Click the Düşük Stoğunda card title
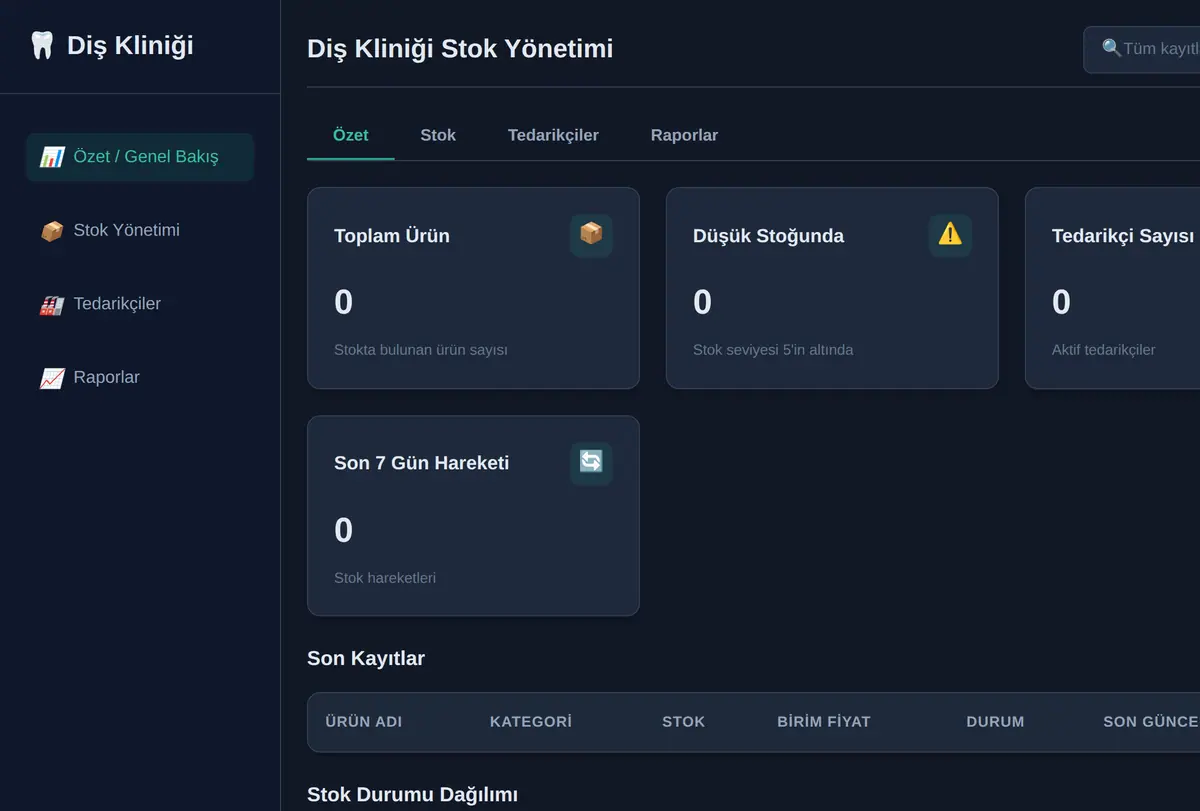1200x811 pixels. pos(768,236)
